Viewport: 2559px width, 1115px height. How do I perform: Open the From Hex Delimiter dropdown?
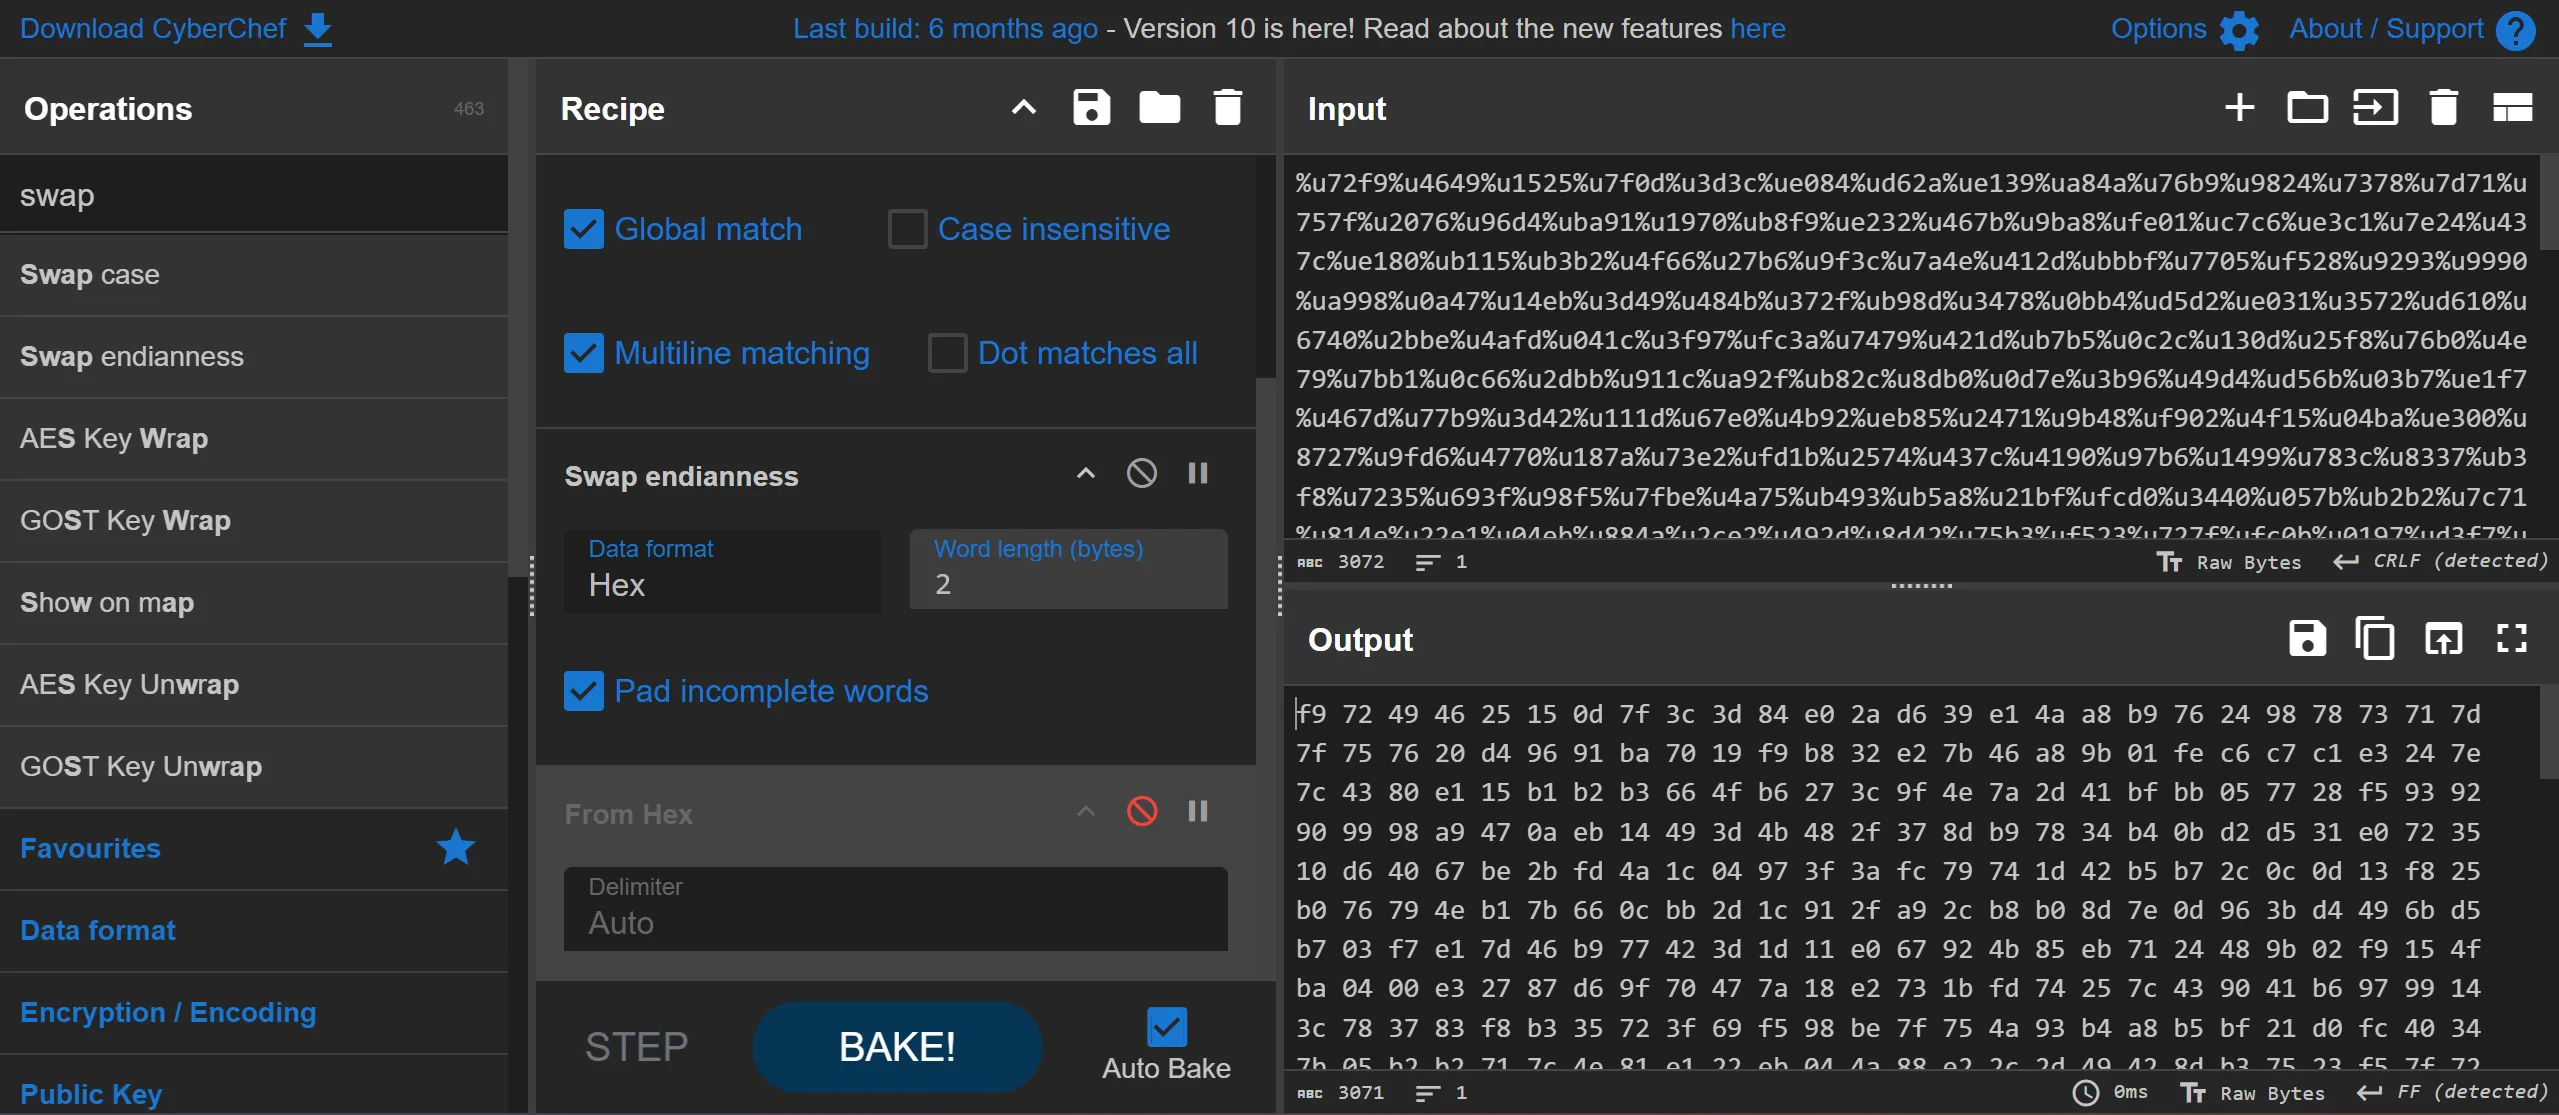pyautogui.click(x=895, y=909)
